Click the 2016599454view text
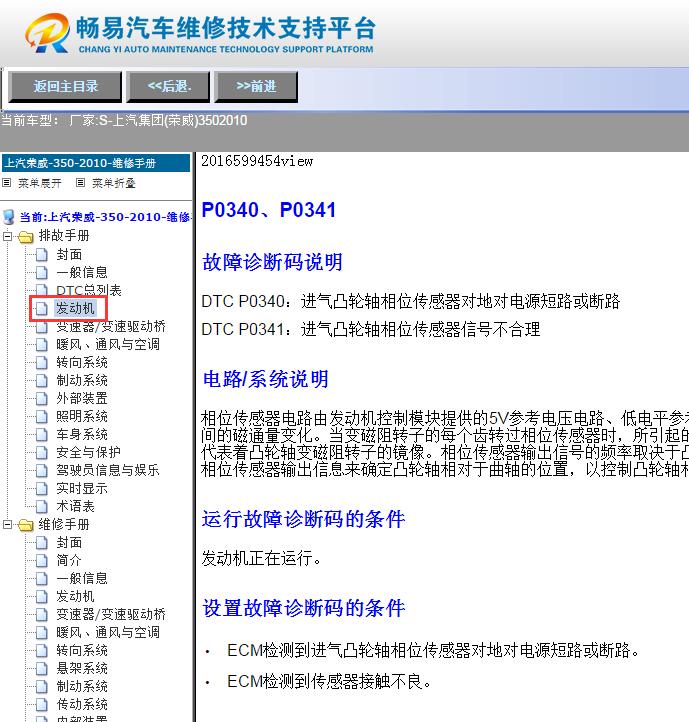Viewport: 689px width, 722px height. coord(257,161)
